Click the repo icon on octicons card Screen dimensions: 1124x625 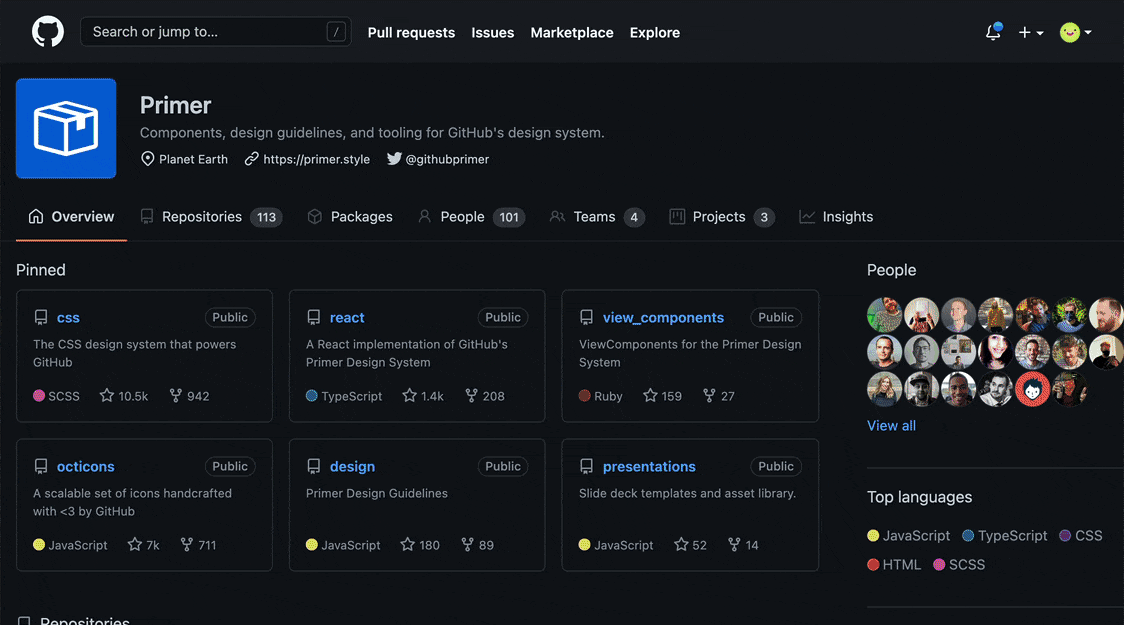(x=41, y=467)
